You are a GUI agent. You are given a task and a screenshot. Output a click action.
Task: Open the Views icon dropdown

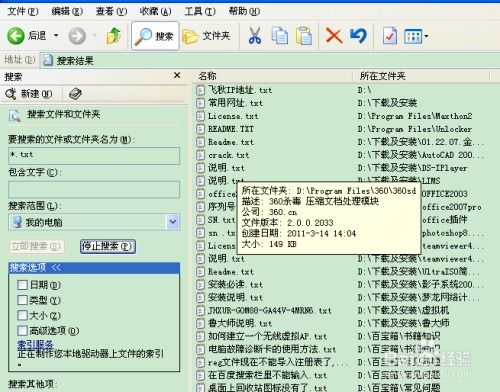[x=416, y=36]
